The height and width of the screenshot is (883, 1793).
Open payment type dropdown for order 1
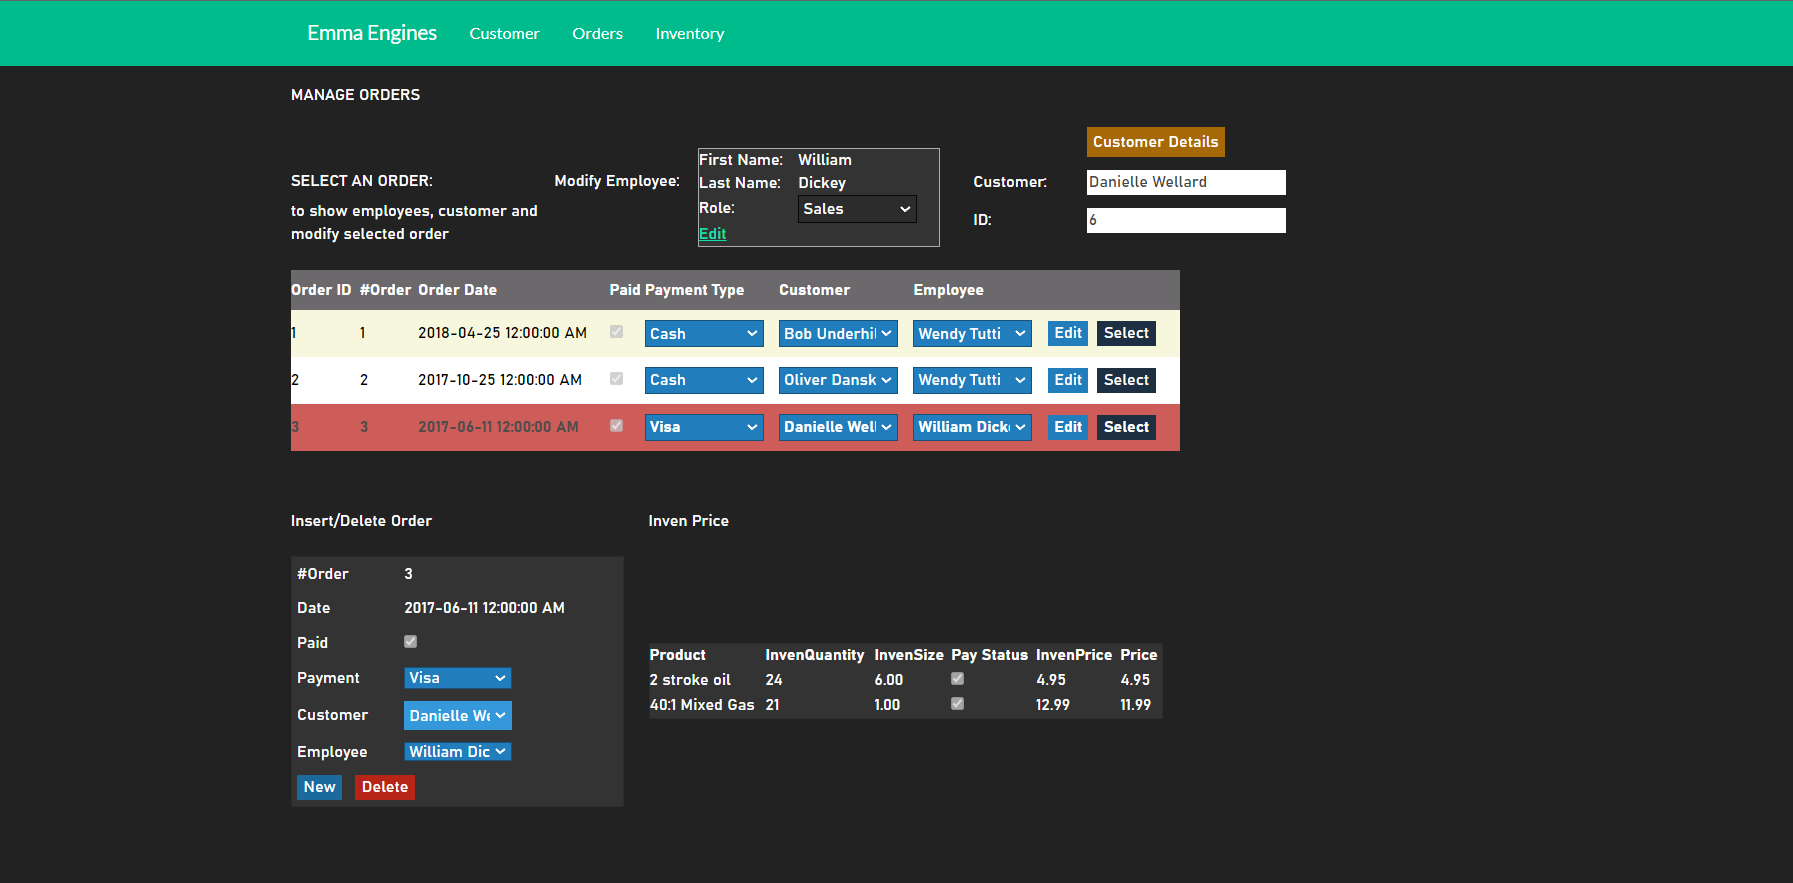coord(703,334)
